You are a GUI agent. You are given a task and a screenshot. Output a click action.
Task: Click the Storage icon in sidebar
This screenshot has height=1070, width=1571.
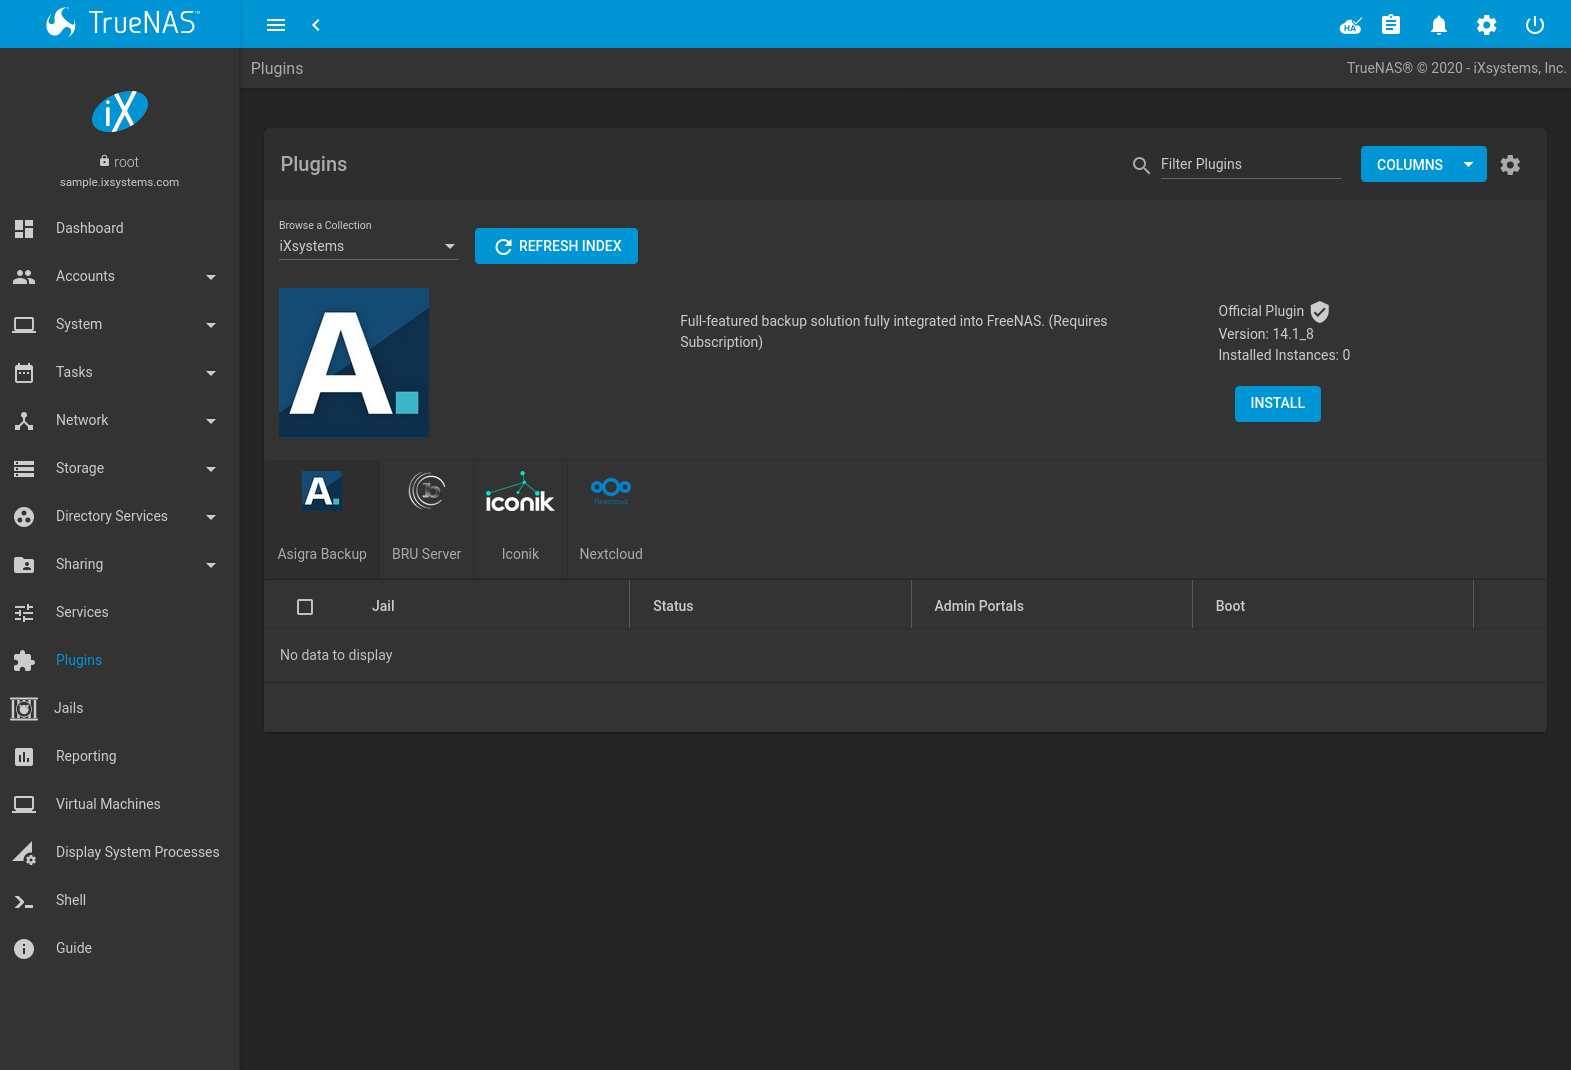tap(24, 468)
